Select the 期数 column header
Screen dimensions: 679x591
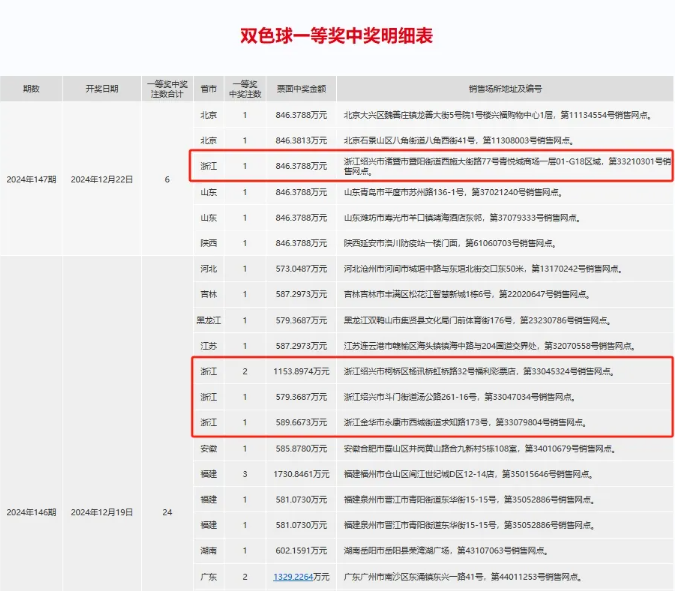31,89
